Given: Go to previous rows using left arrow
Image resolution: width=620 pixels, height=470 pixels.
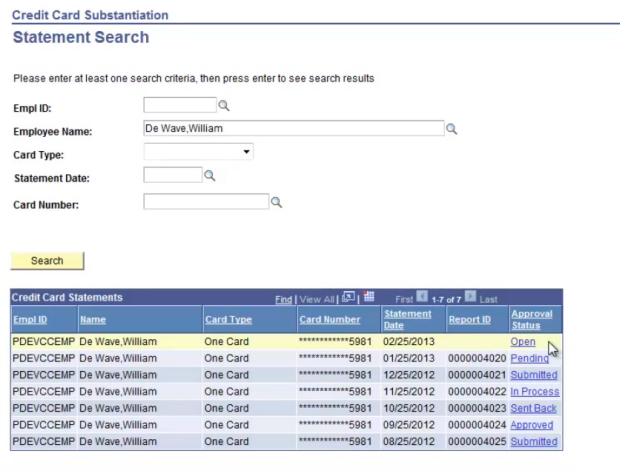Looking at the screenshot, I should pos(422,297).
